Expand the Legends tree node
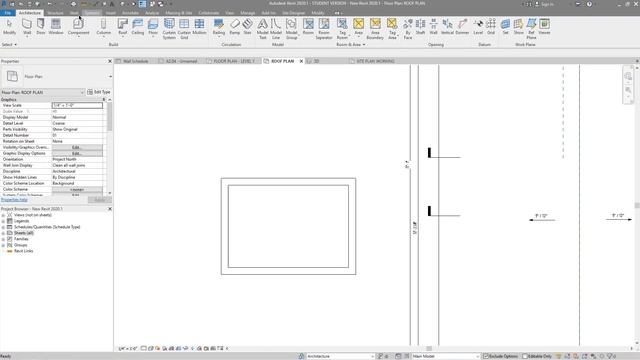This screenshot has height=360, width=640. [3, 221]
